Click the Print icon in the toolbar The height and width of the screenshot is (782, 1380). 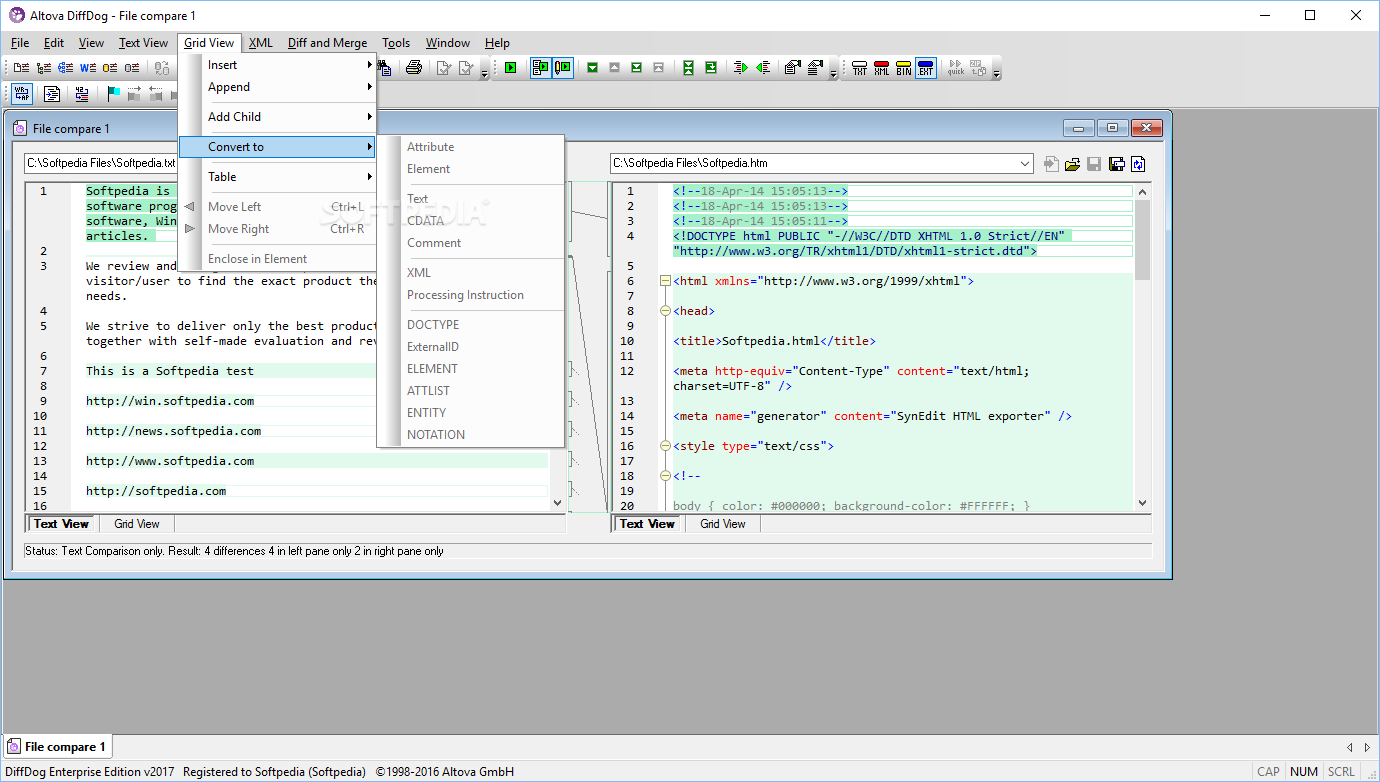click(x=413, y=68)
